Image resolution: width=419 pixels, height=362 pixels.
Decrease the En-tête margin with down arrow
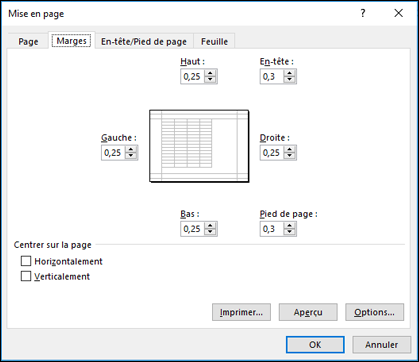coord(290,80)
